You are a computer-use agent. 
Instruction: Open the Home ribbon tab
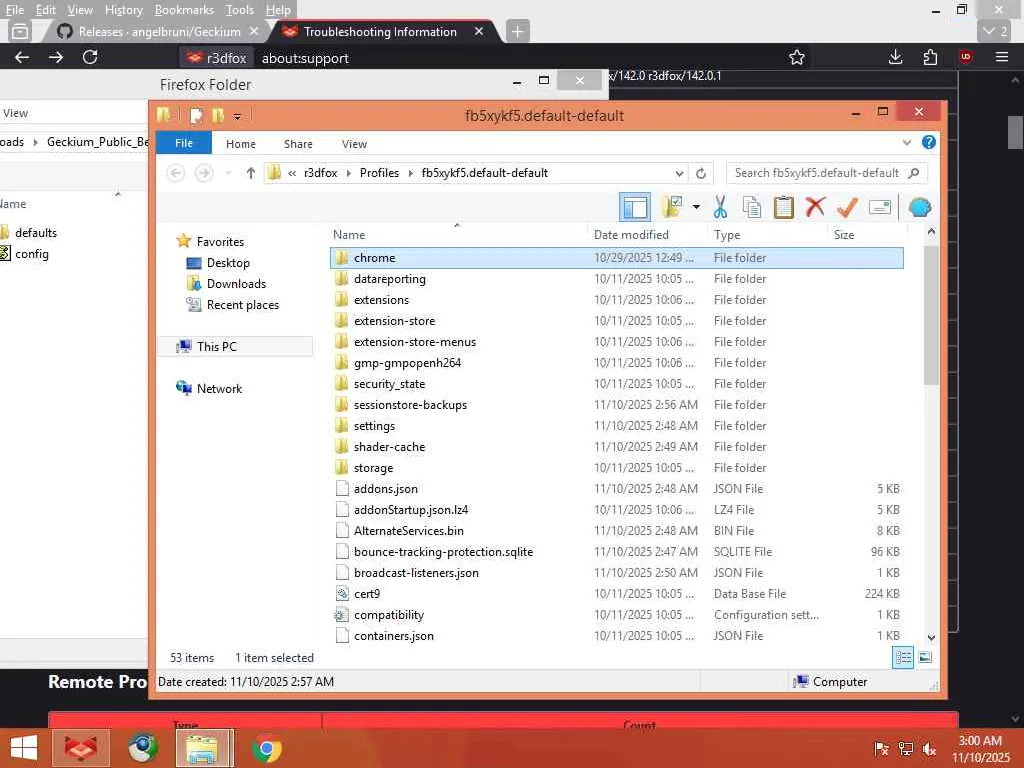240,144
